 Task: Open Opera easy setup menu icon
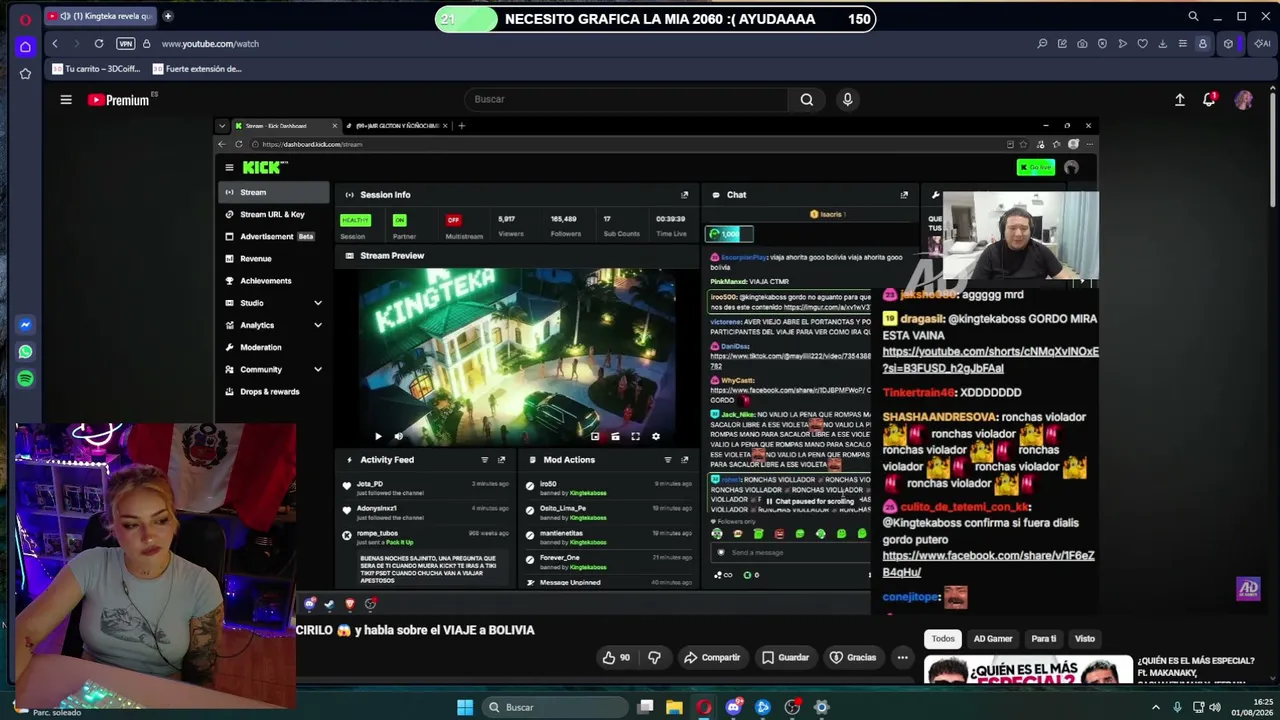(1182, 44)
